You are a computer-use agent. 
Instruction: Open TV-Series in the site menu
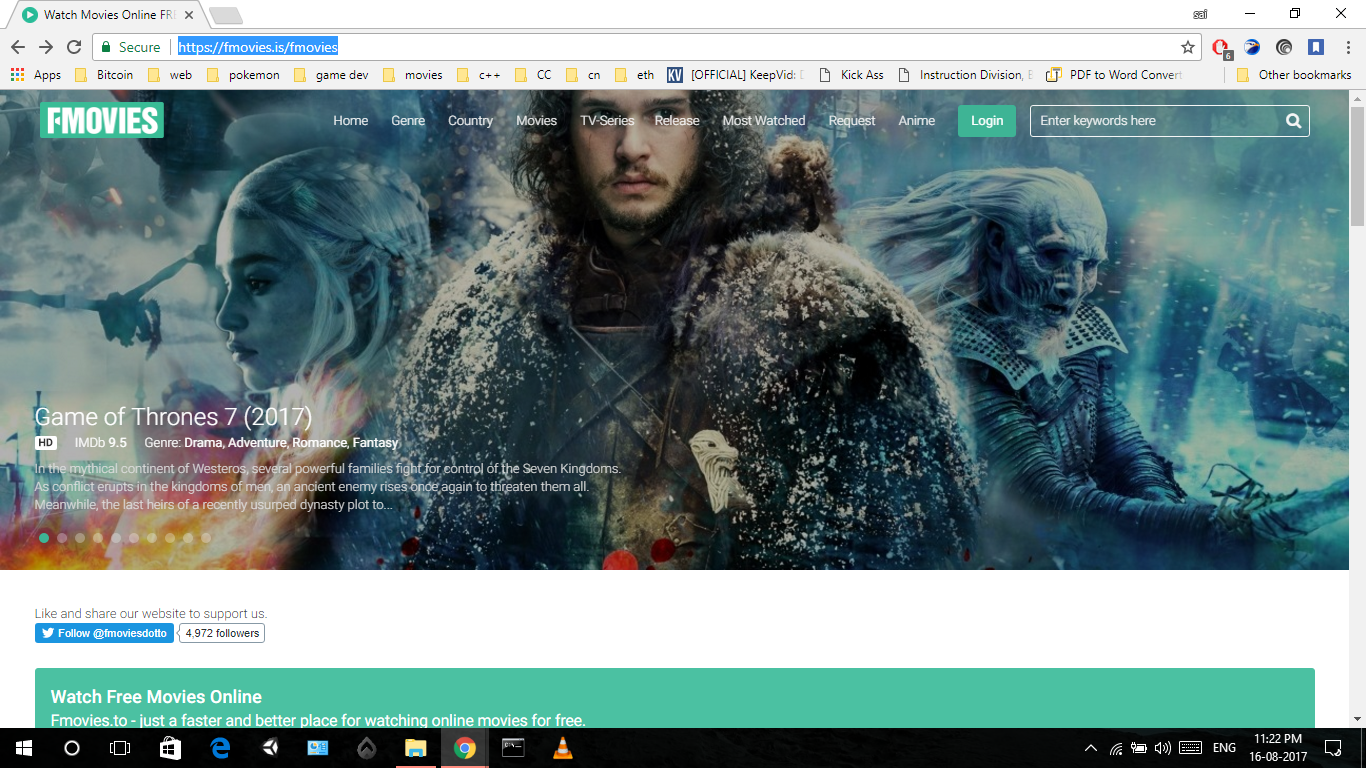click(x=607, y=121)
